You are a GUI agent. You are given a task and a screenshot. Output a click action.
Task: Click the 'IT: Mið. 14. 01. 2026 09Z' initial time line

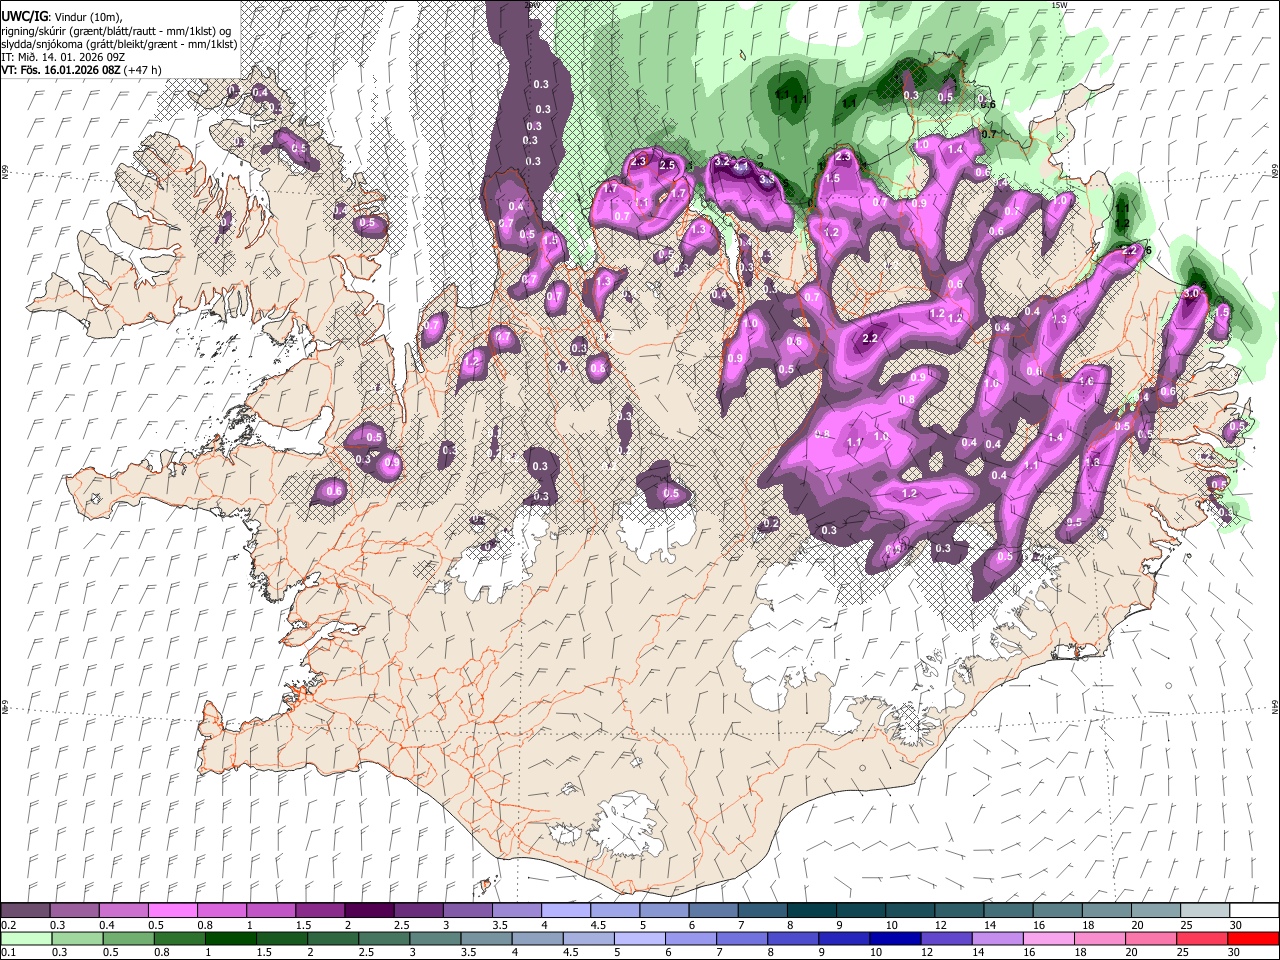click(64, 57)
